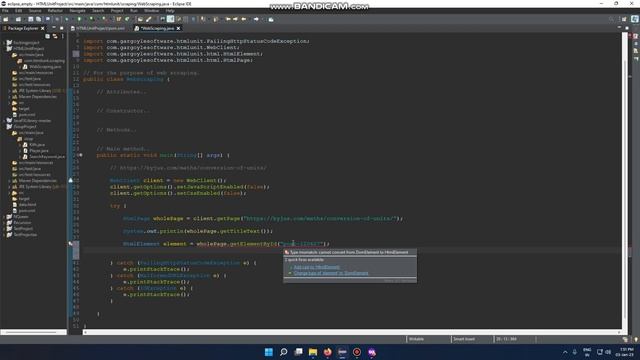Click the lightbulb tip icon in status bar
The image size is (640, 360).
[636, 339]
